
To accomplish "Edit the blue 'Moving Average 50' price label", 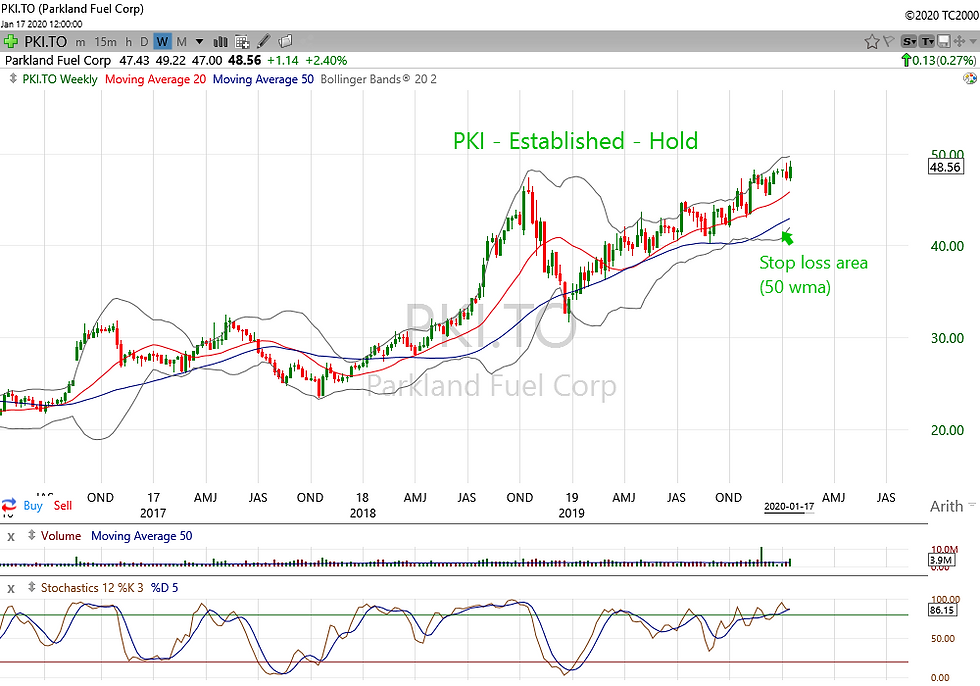I will click(263, 79).
